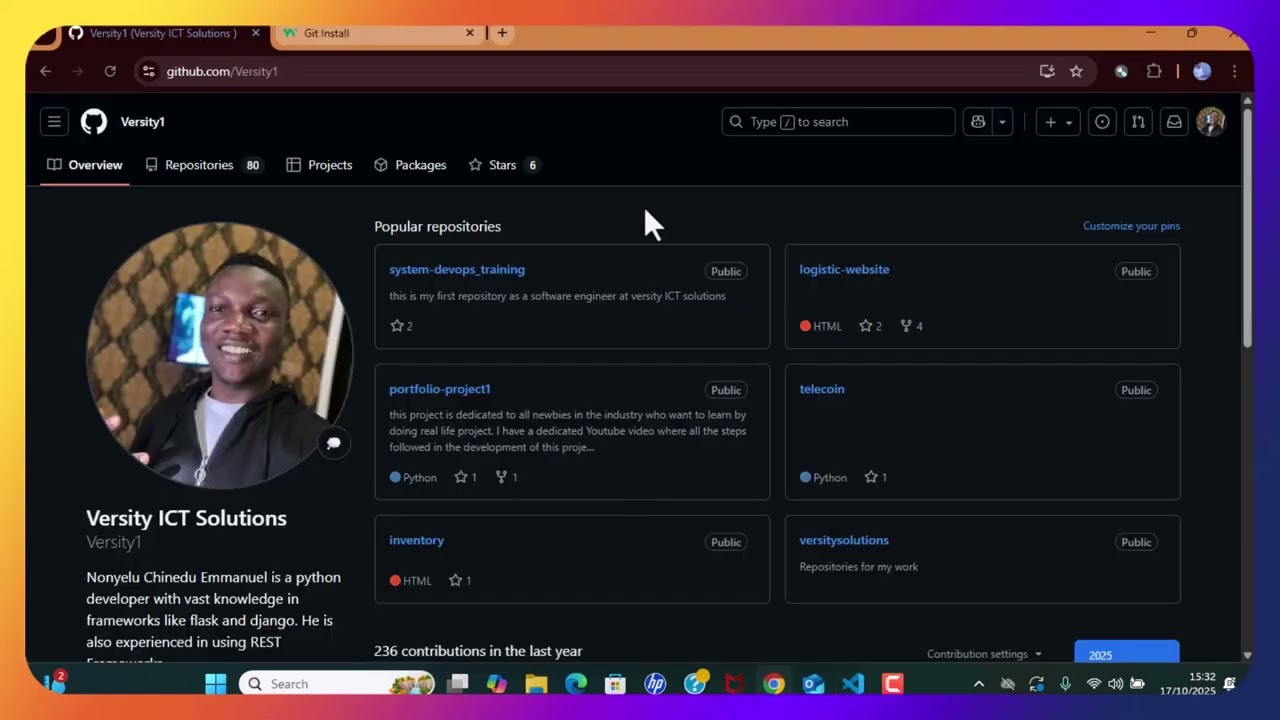Screen dimensions: 1280x720
Task: Go back to the previous page
Action: tap(45, 71)
